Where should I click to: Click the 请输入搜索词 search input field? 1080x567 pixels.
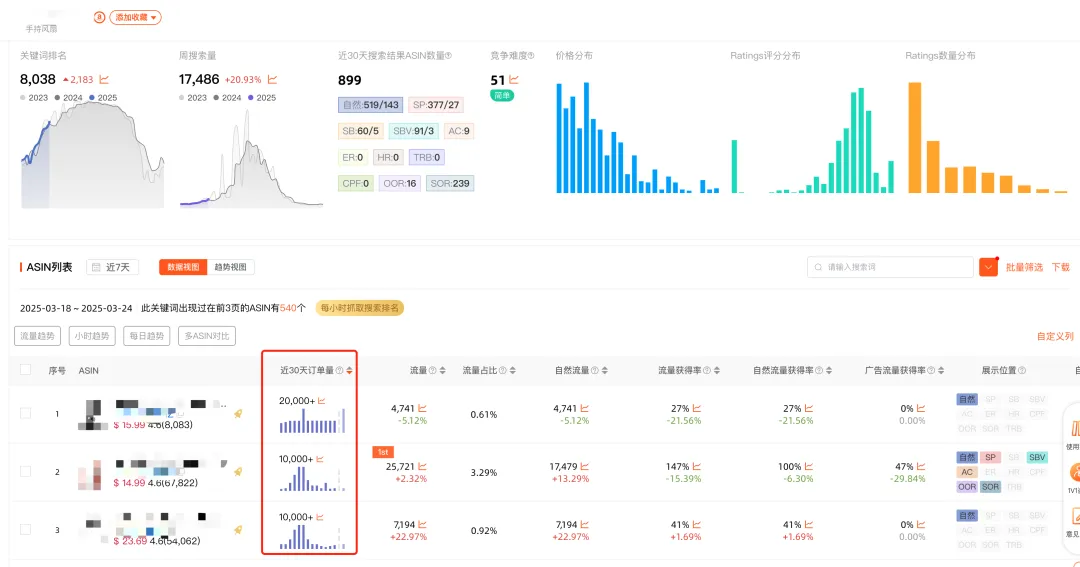click(x=890, y=267)
